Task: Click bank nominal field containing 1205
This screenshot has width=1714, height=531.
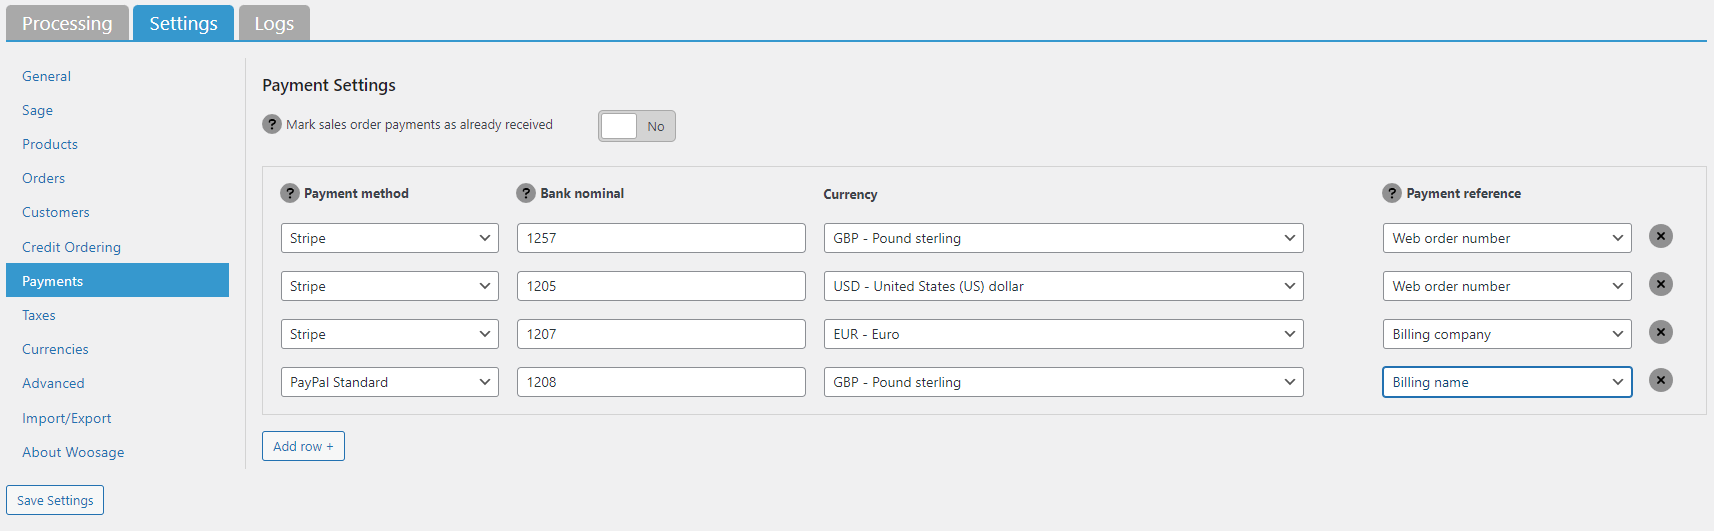Action: (x=661, y=286)
